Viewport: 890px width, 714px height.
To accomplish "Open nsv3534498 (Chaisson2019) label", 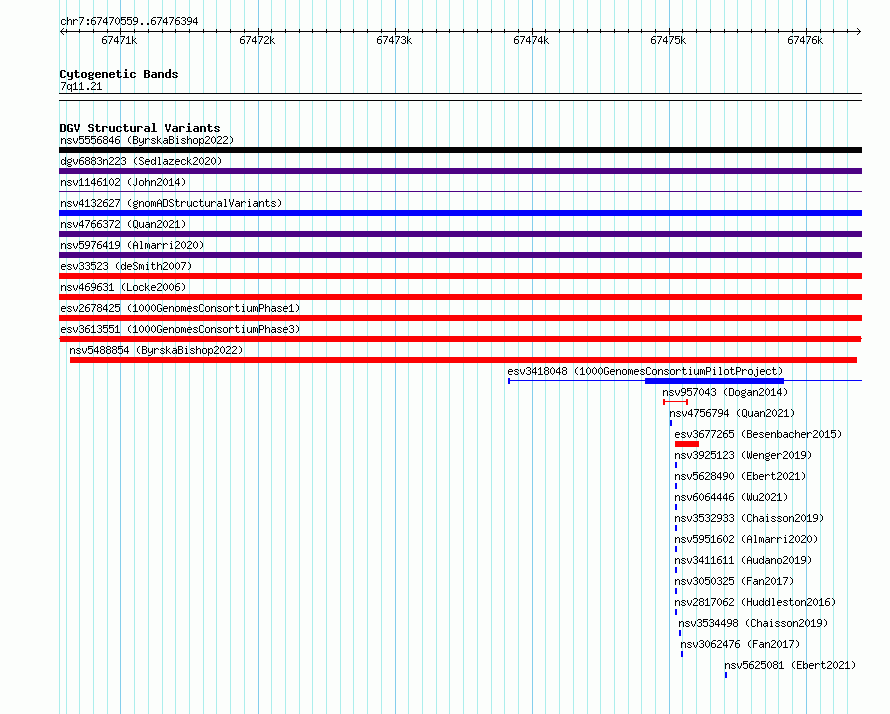I will coord(753,623).
